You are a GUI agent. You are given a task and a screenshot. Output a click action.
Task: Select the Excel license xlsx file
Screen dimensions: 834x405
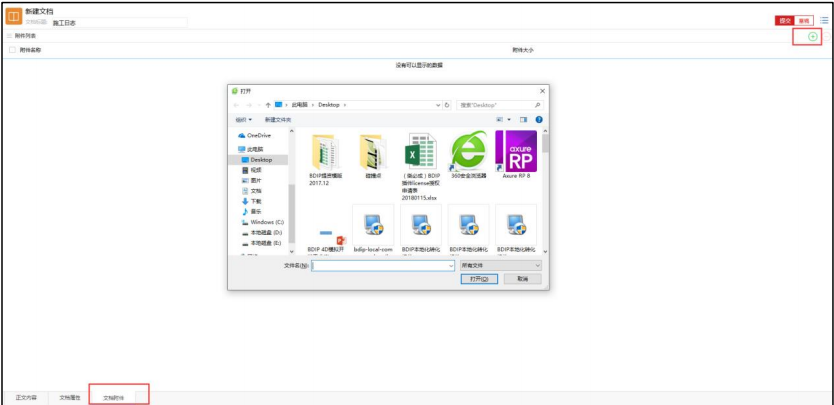[420, 166]
